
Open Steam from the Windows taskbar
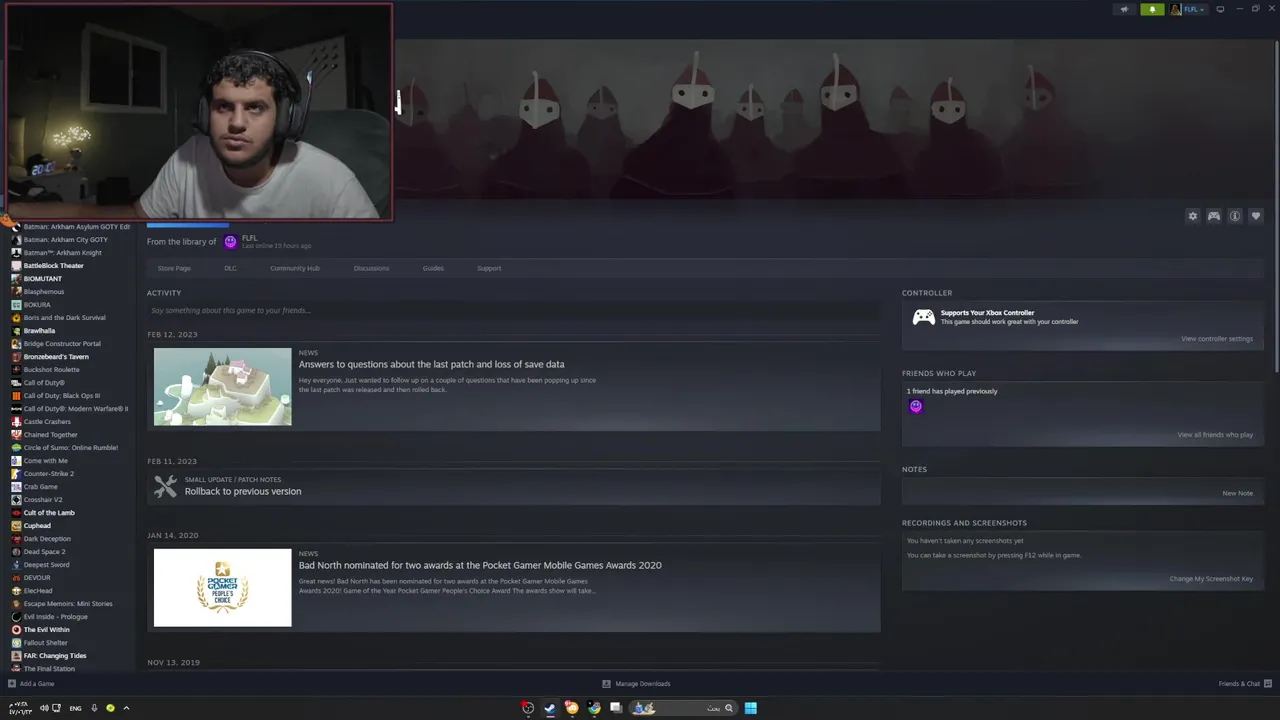tap(549, 708)
